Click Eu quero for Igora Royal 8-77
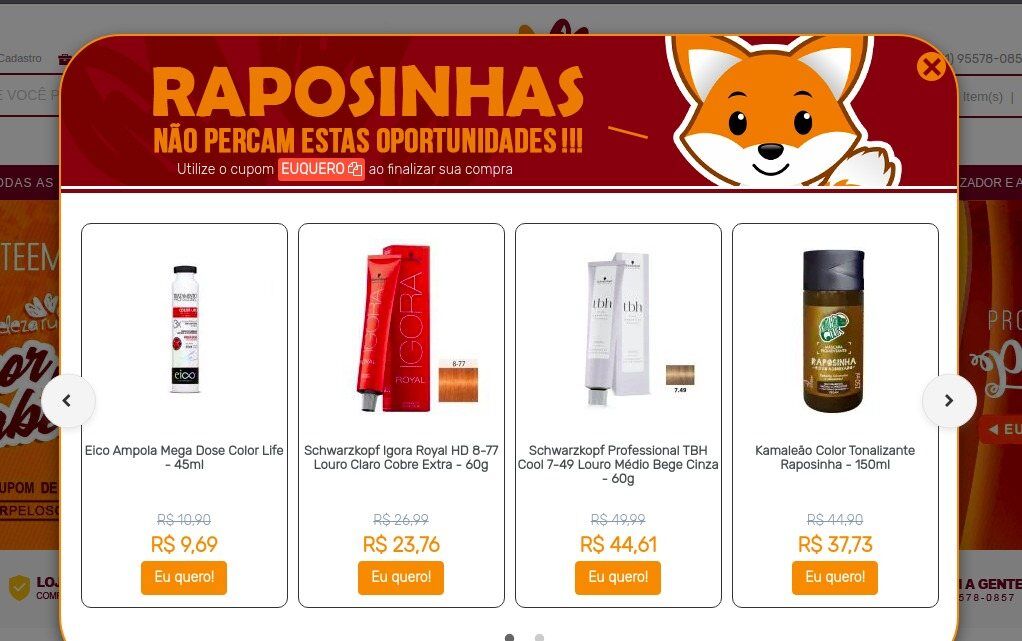Screen dimensions: 1022x641 point(401,577)
